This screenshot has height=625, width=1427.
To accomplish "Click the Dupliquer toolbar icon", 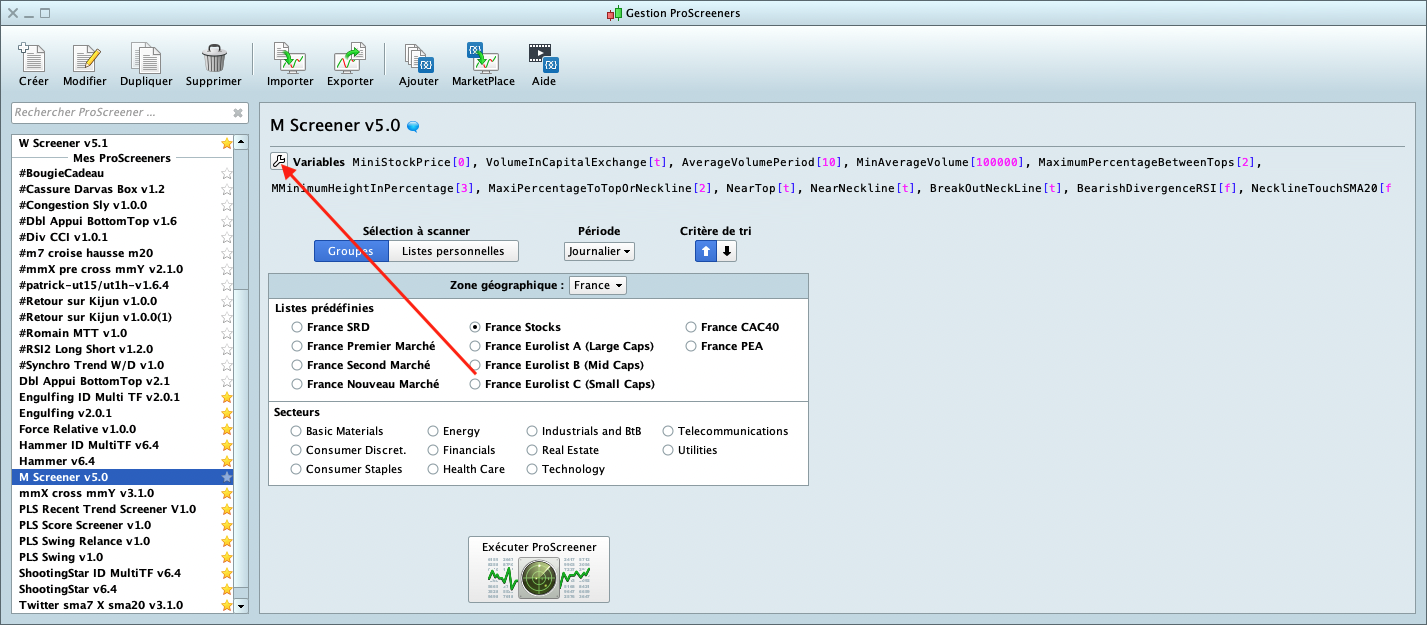I will [146, 59].
